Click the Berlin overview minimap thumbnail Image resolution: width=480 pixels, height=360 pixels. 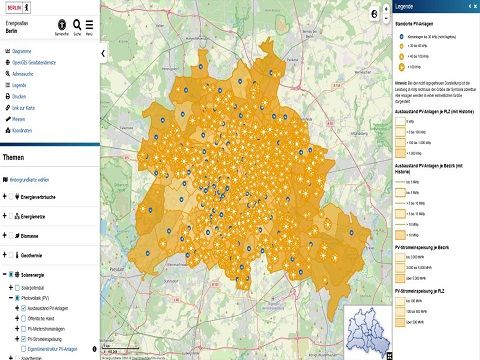tap(368, 332)
